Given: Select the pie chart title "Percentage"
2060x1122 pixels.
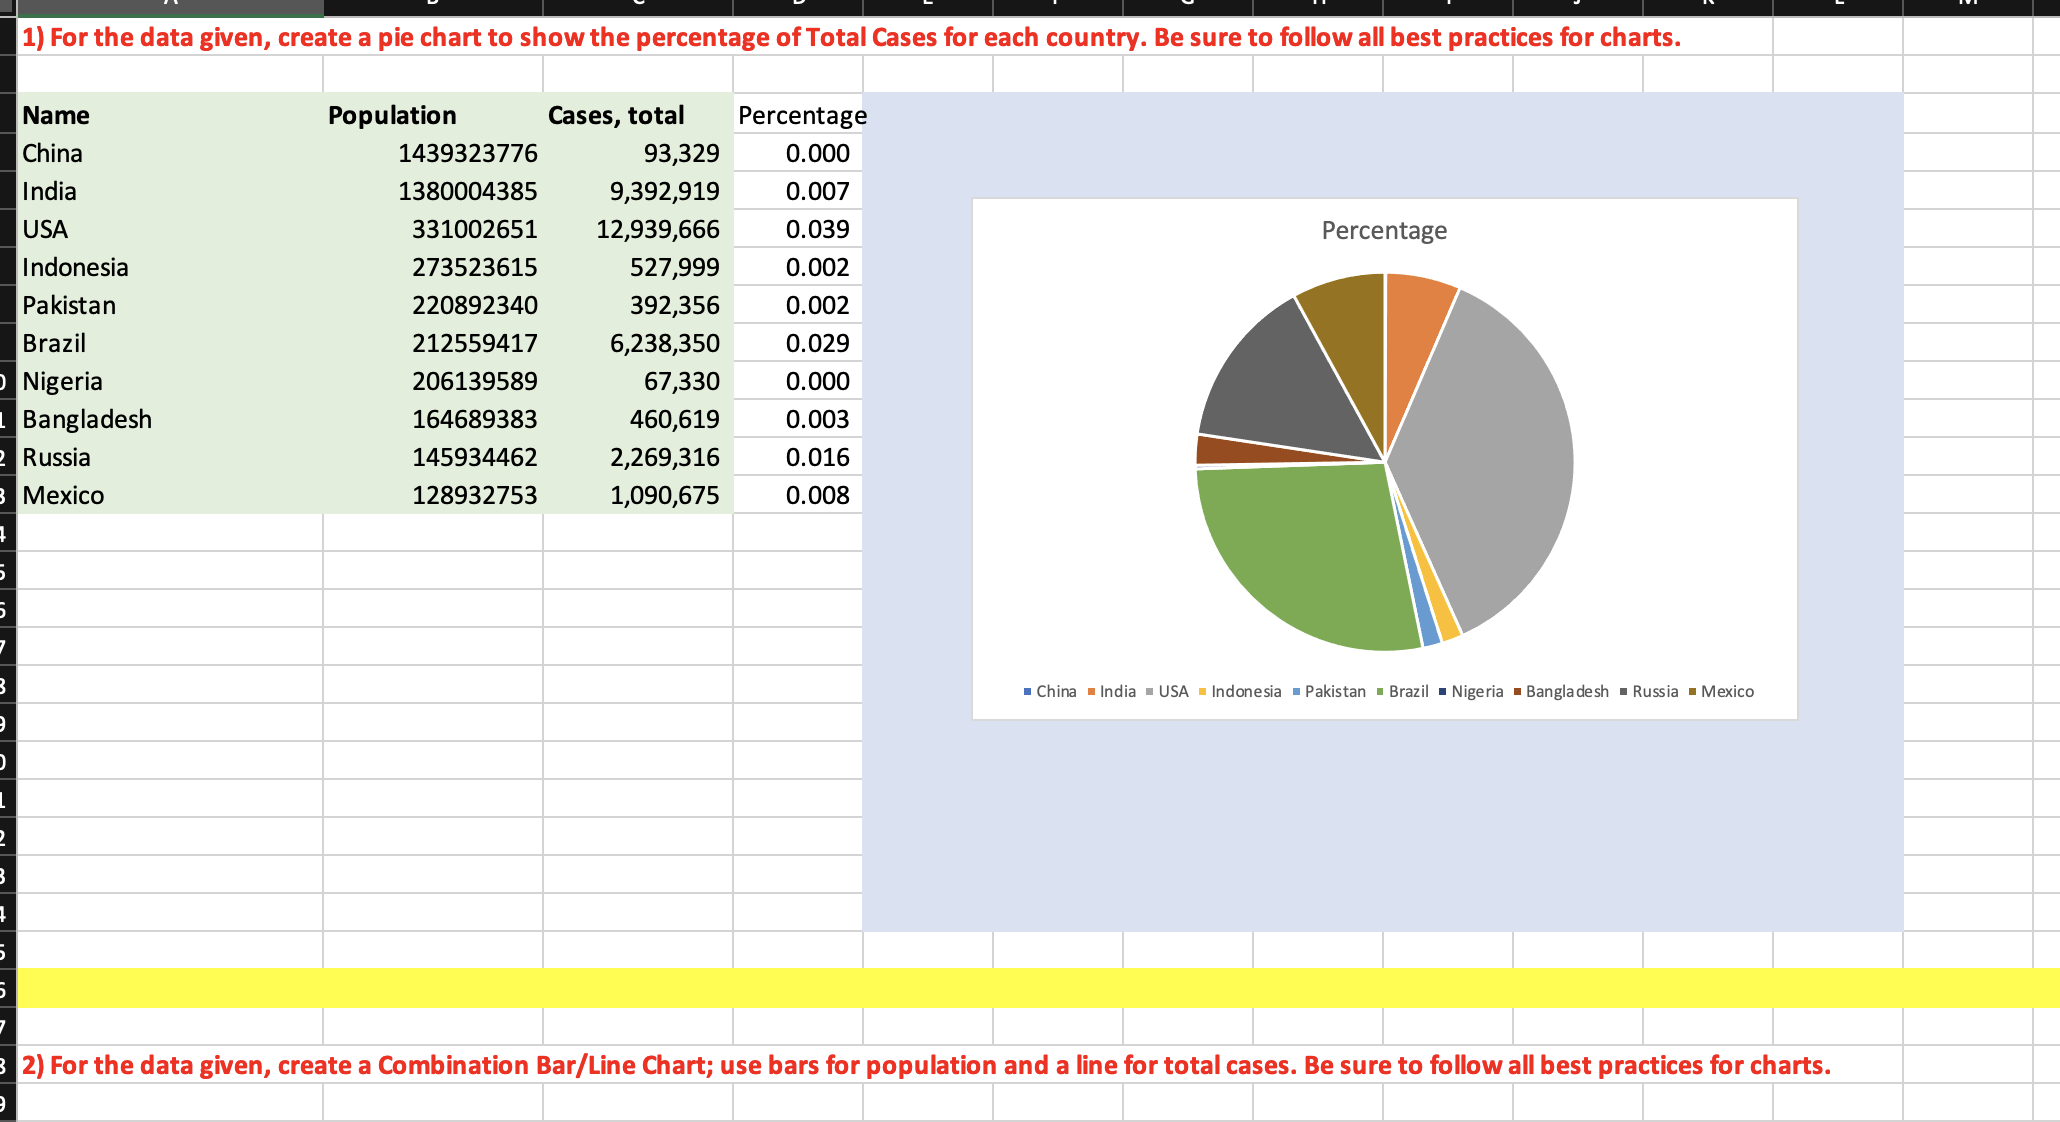Looking at the screenshot, I should [x=1383, y=230].
